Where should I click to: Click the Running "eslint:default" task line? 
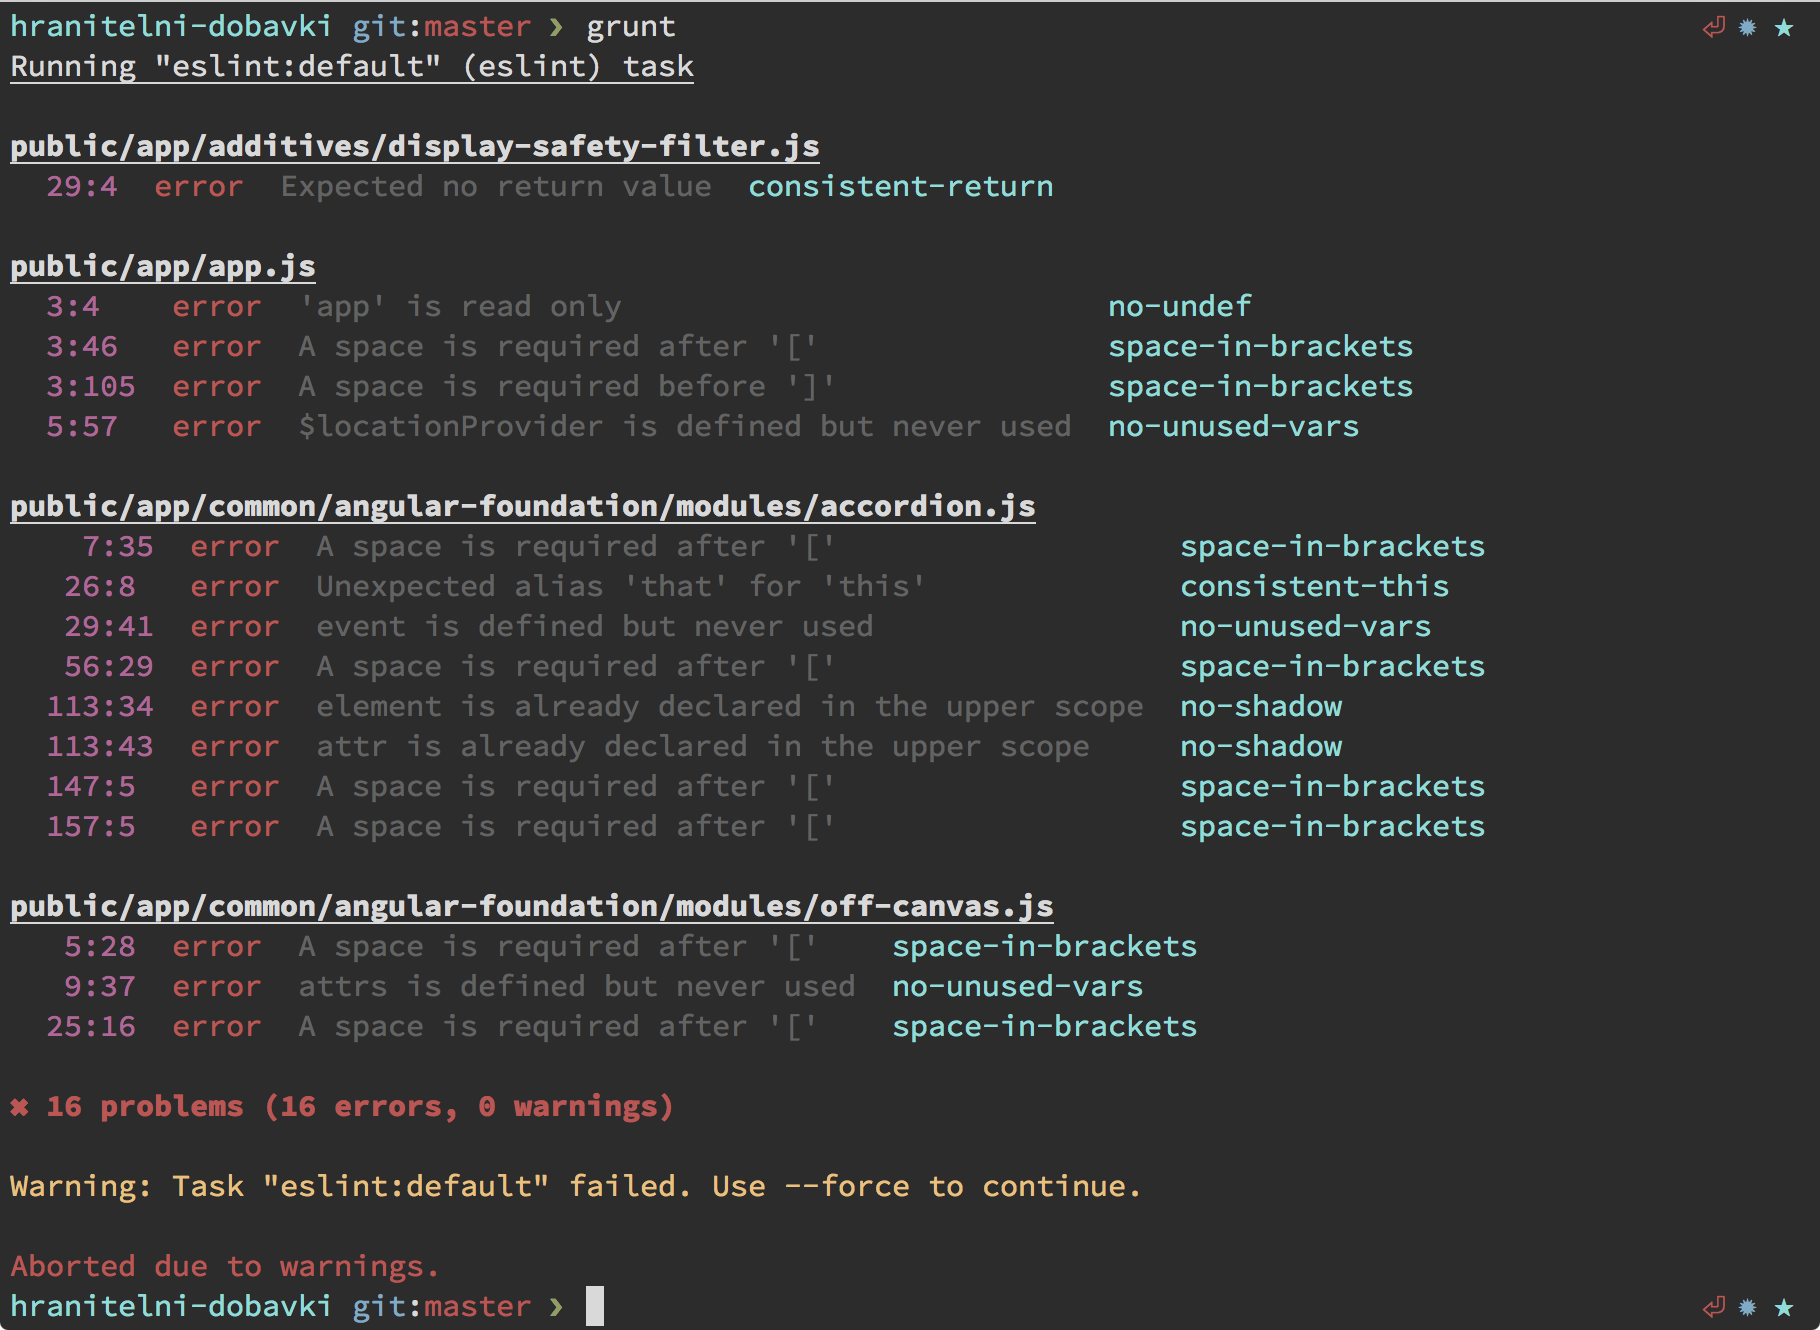pos(352,67)
